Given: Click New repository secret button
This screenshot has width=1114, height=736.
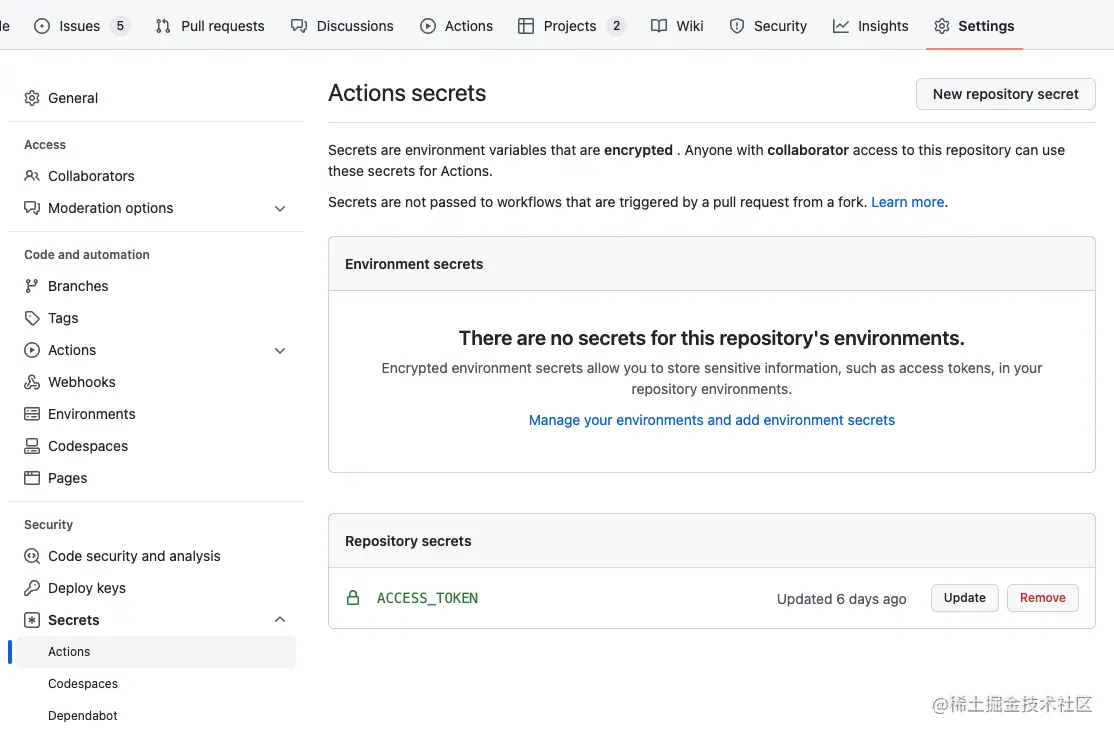Looking at the screenshot, I should pyautogui.click(x=1005, y=94).
